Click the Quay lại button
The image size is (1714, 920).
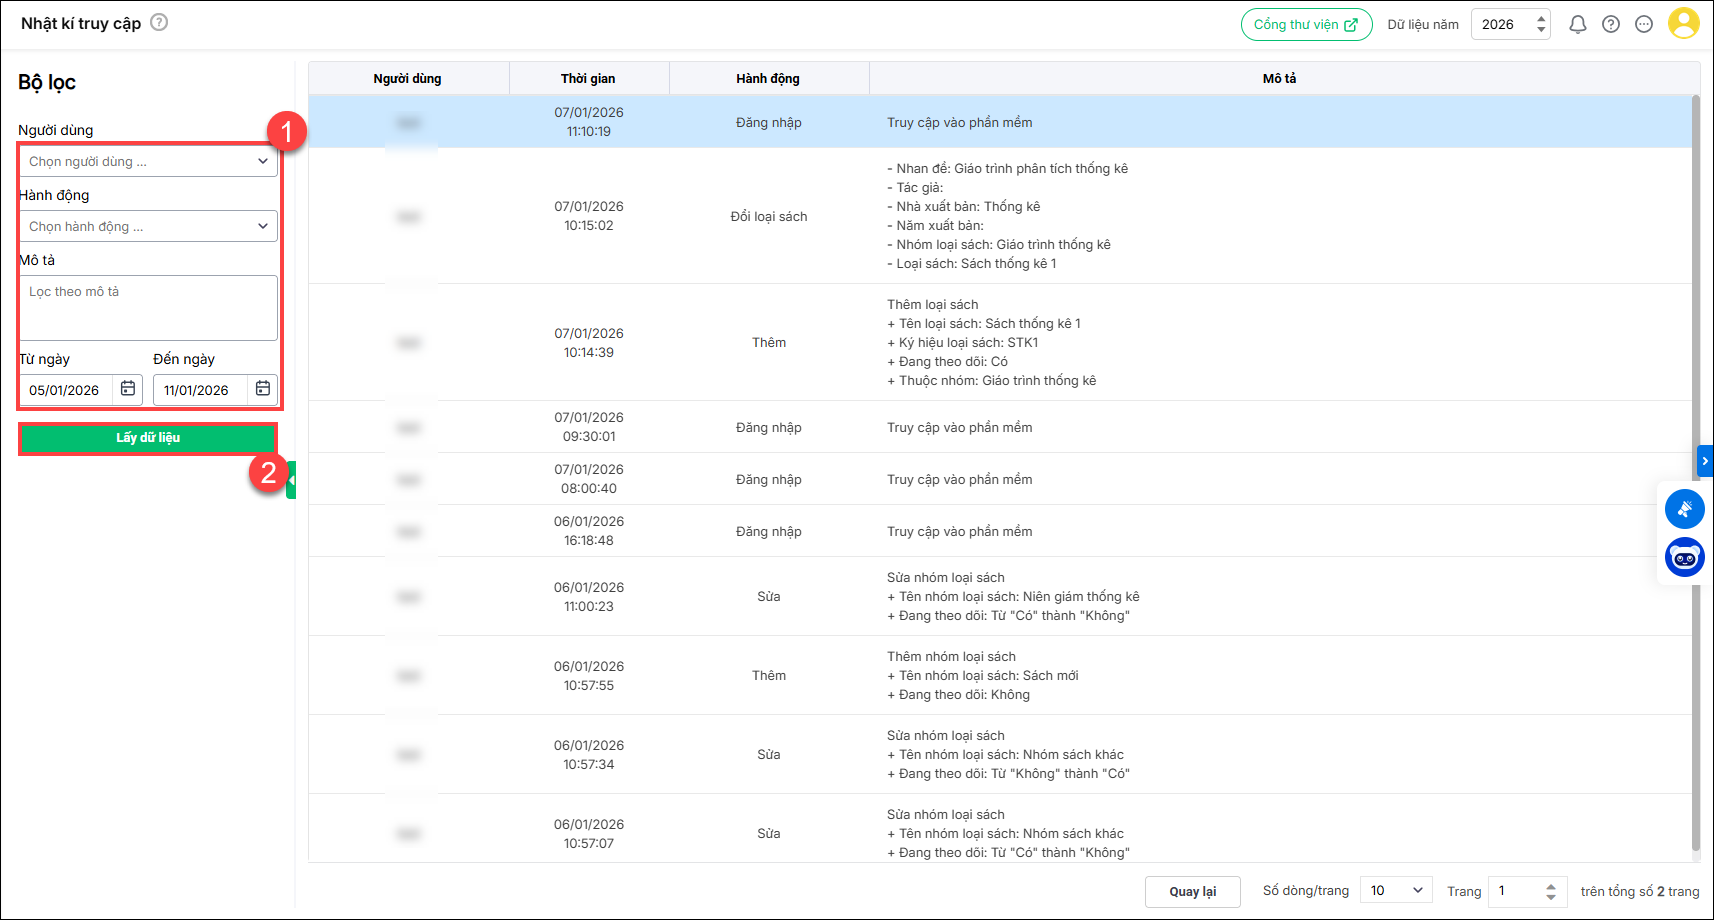coord(1192,892)
